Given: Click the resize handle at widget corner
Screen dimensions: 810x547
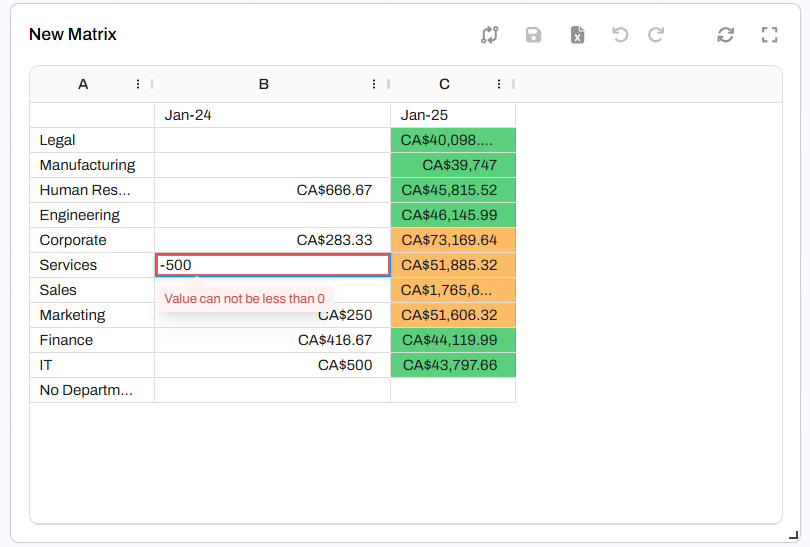Looking at the screenshot, I should click(x=793, y=535).
